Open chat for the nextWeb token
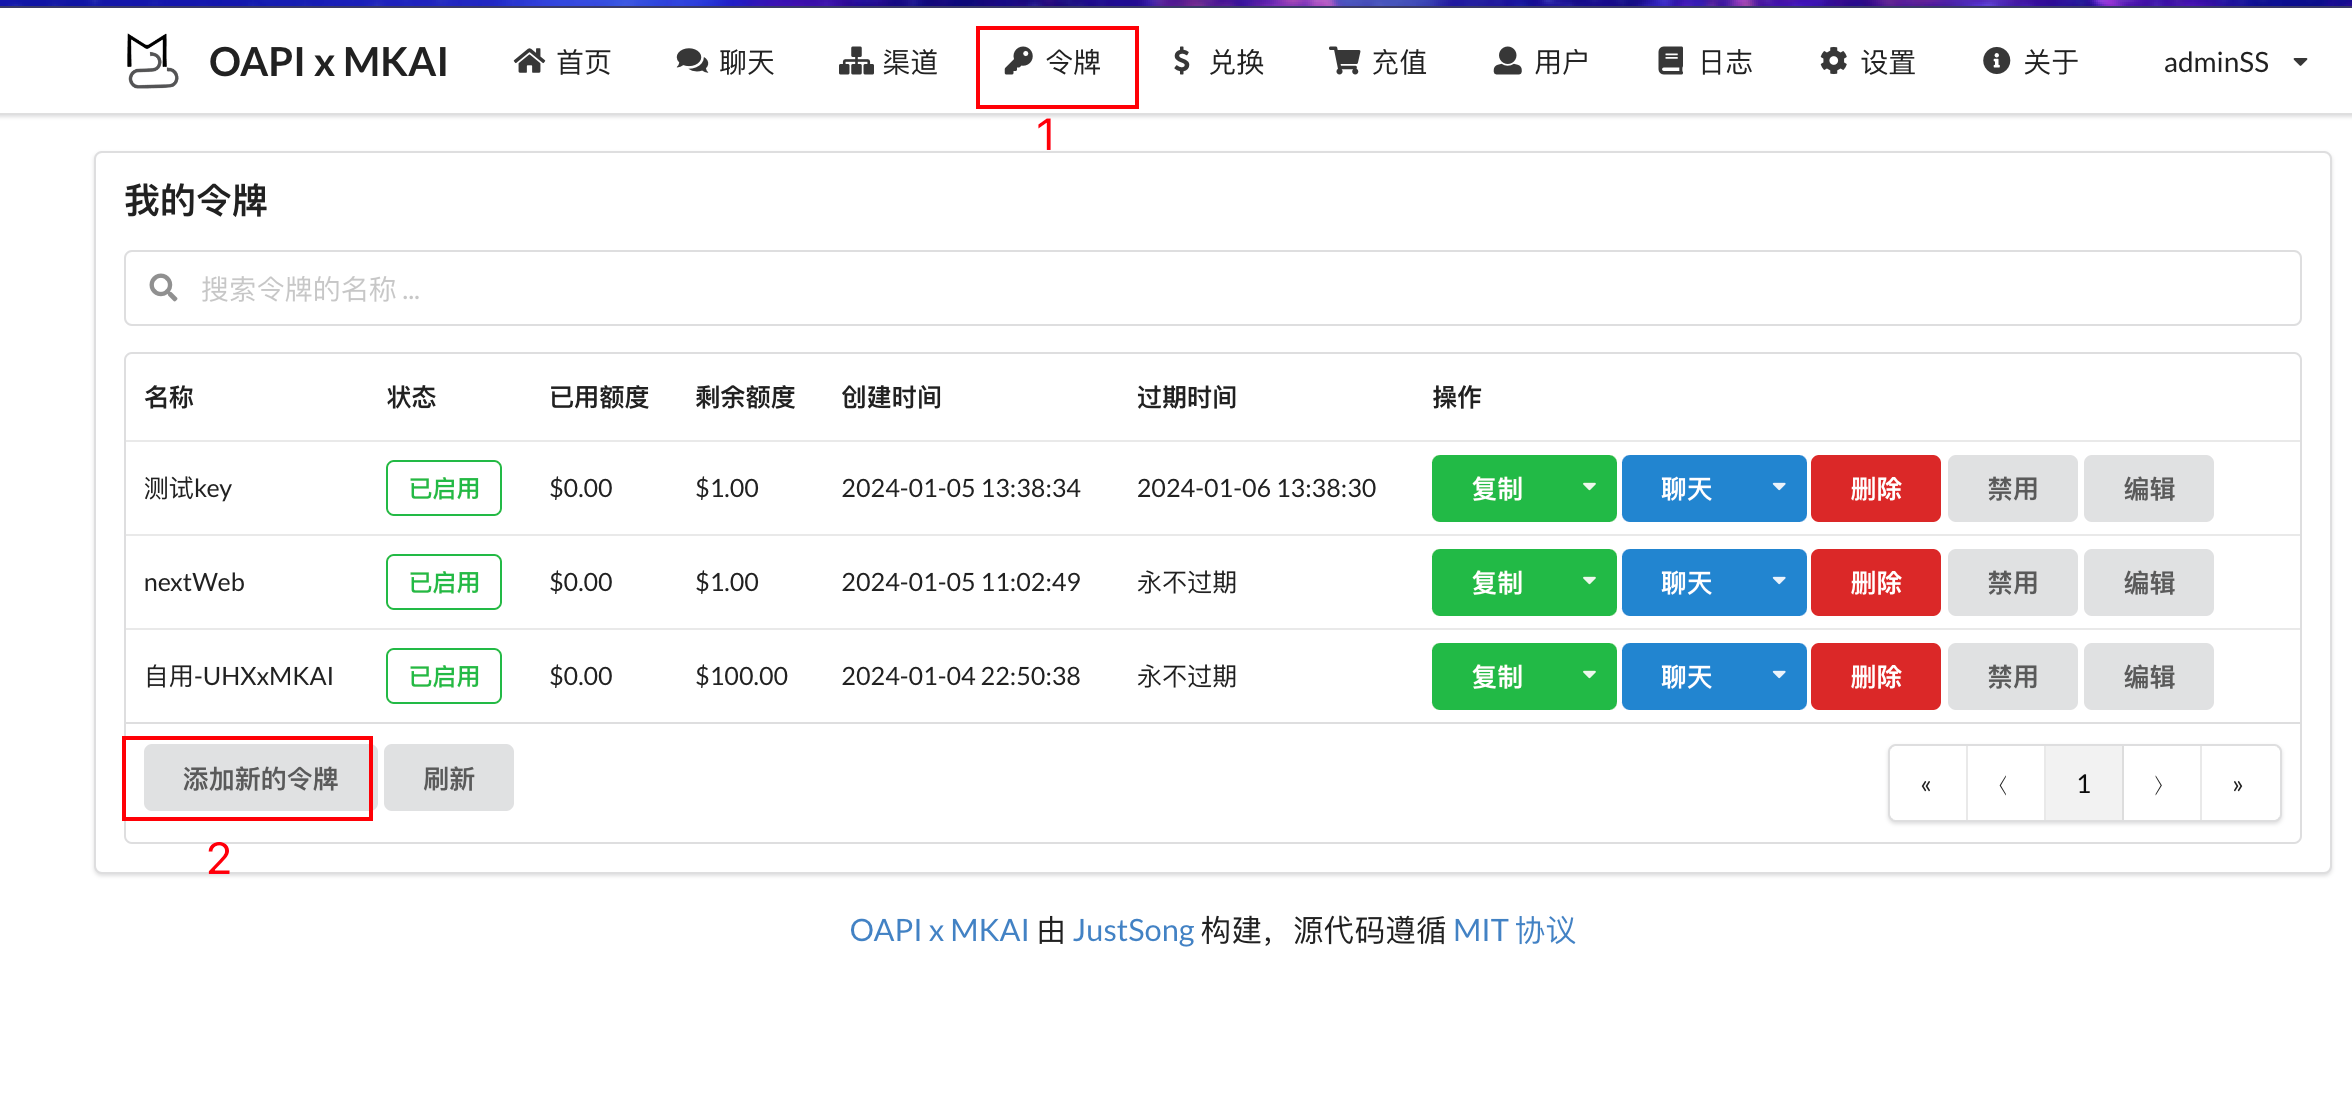 pyautogui.click(x=1687, y=582)
